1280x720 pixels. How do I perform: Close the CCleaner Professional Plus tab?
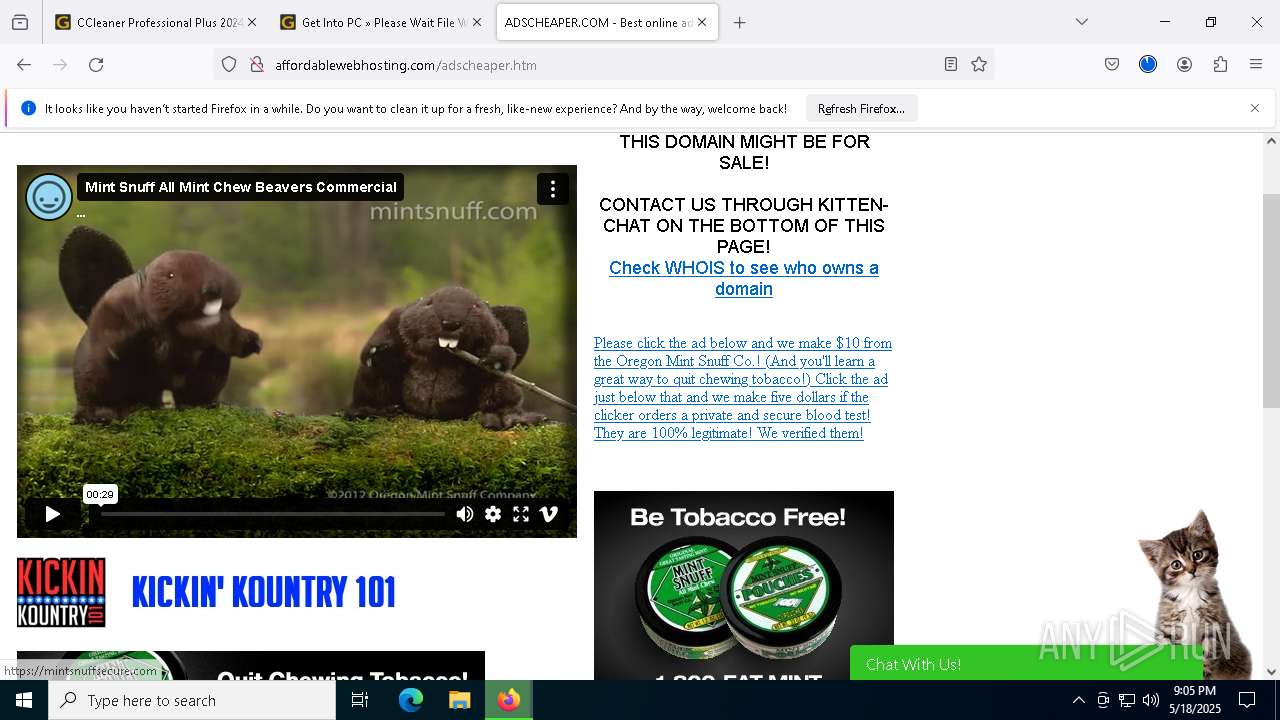[x=252, y=22]
